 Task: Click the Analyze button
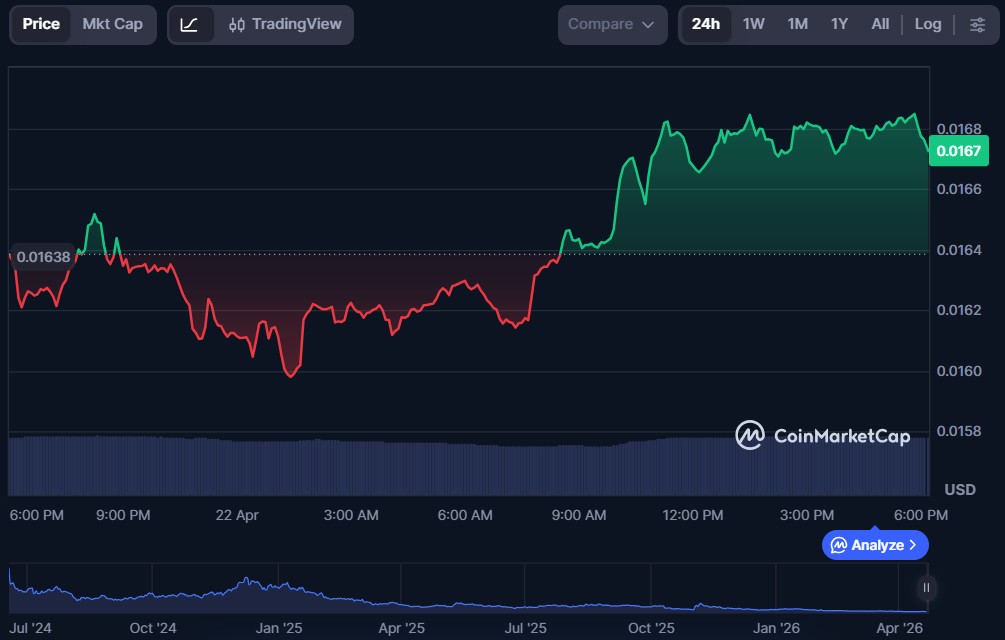coord(875,545)
